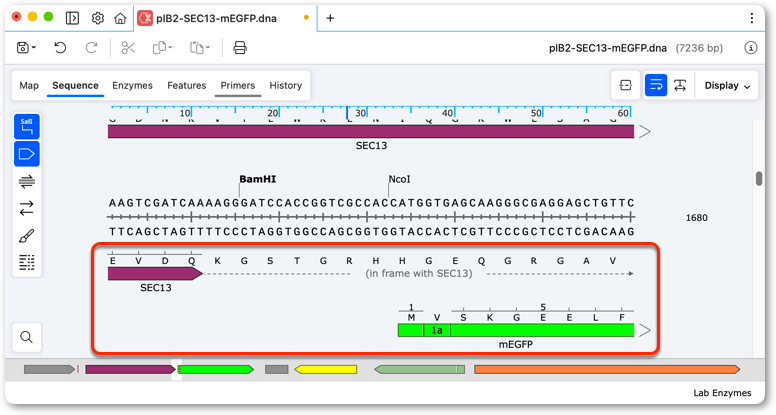
Task: Open the three-dot overflow menu
Action: [751, 18]
